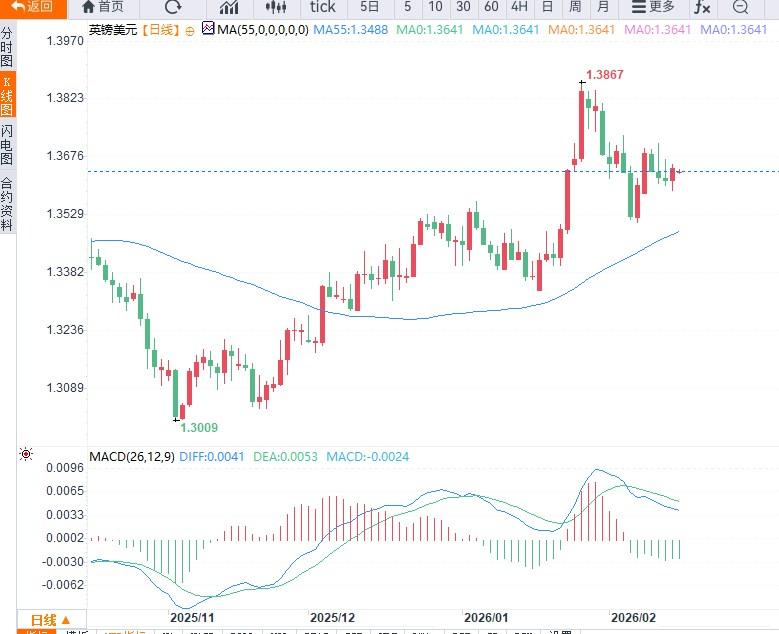
Task: Click the red sun icon beside MACD
Action: [26, 454]
